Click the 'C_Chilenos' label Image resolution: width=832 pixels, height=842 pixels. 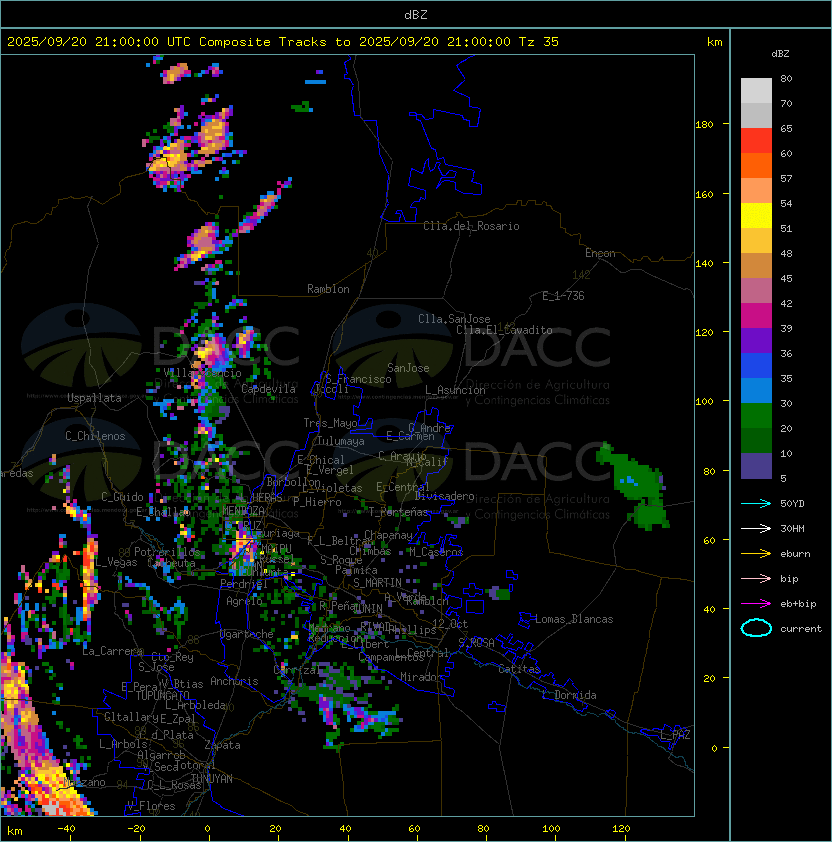[x=95, y=436]
